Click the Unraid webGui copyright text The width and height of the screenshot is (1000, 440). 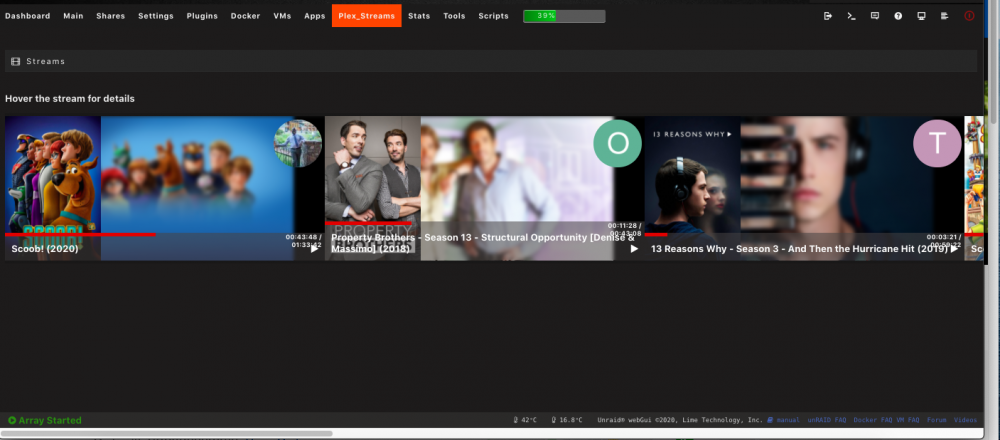click(680, 420)
